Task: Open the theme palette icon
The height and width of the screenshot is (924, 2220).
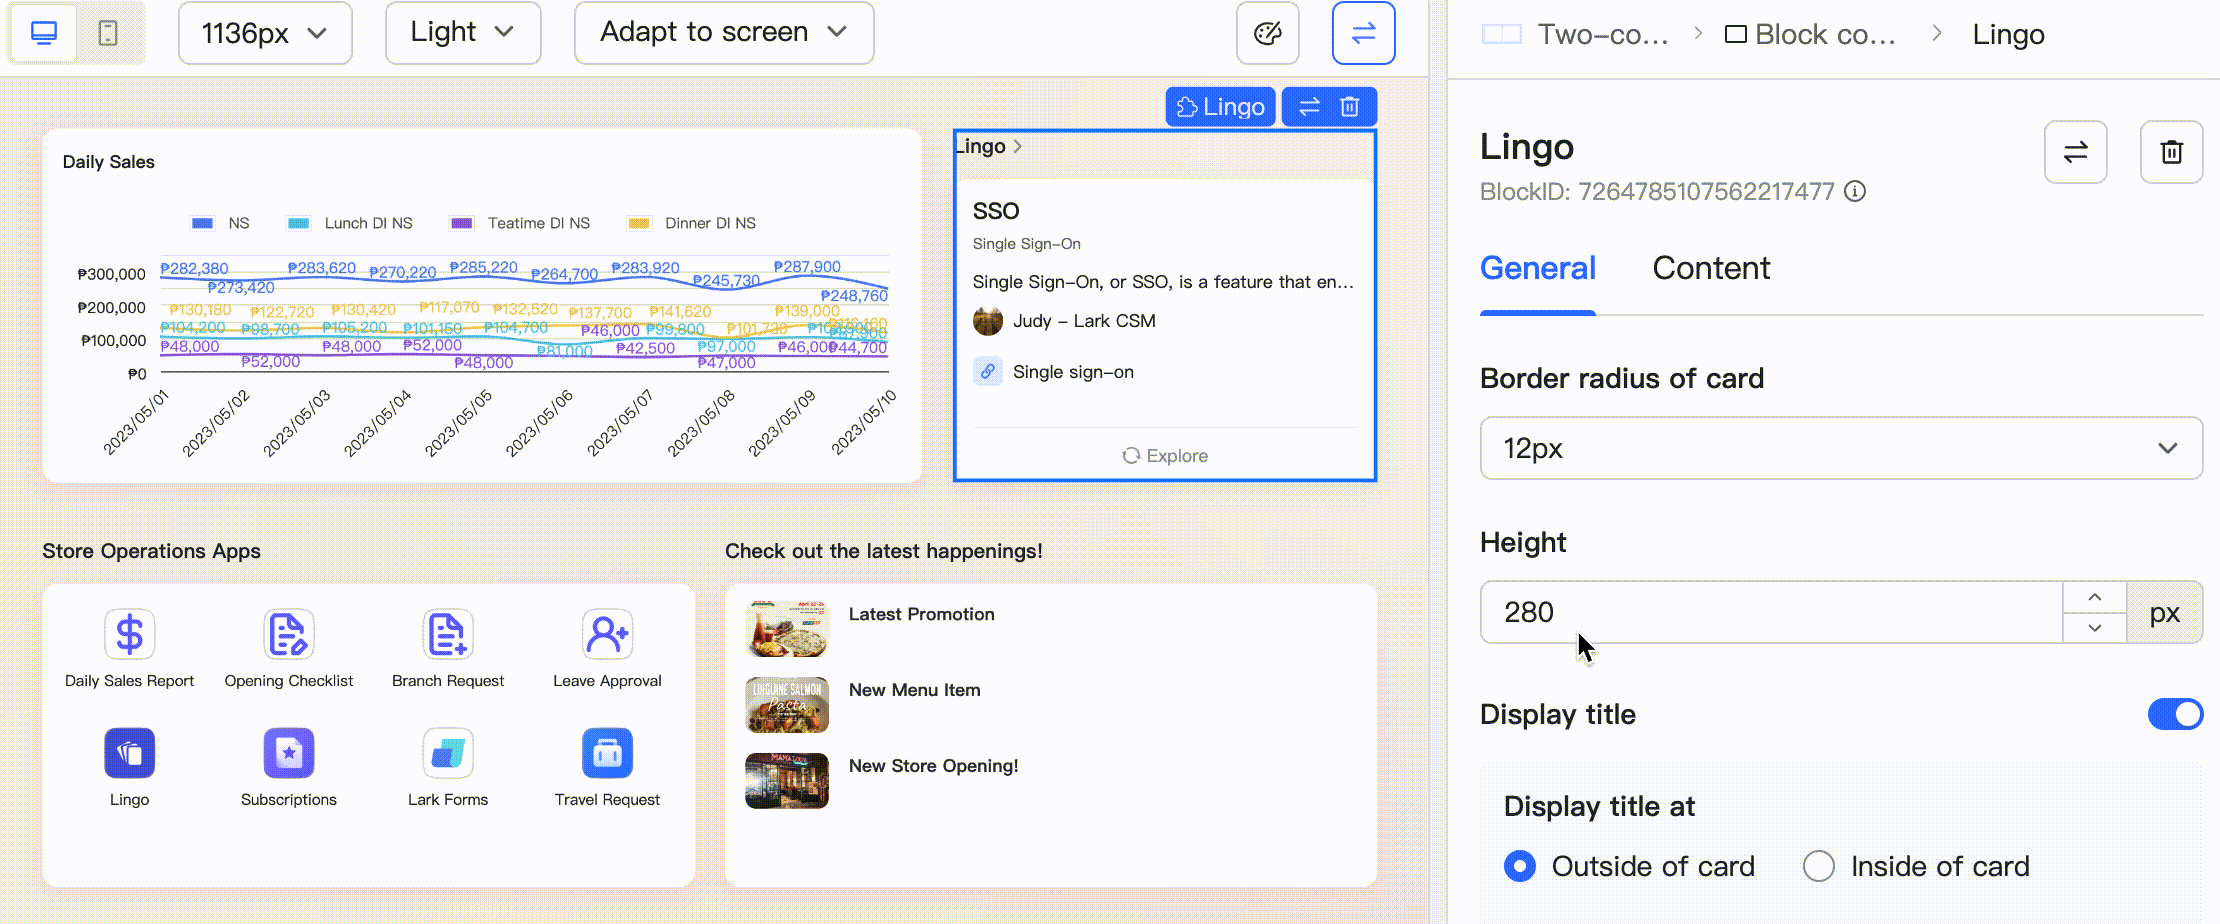Action: click(x=1267, y=33)
